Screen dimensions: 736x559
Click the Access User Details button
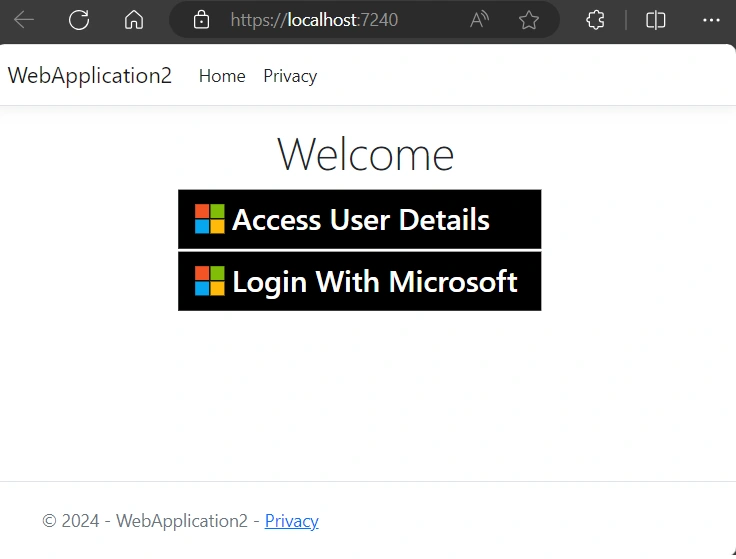(360, 219)
